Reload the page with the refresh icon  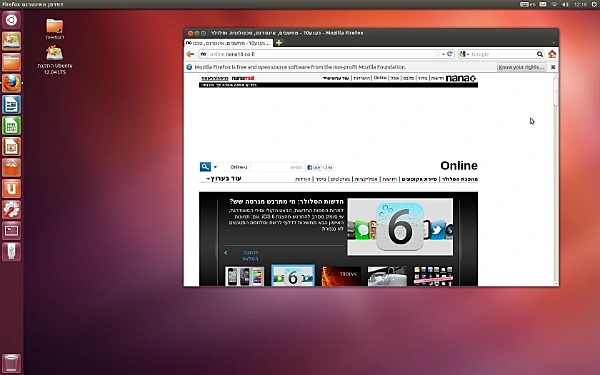(x=450, y=54)
